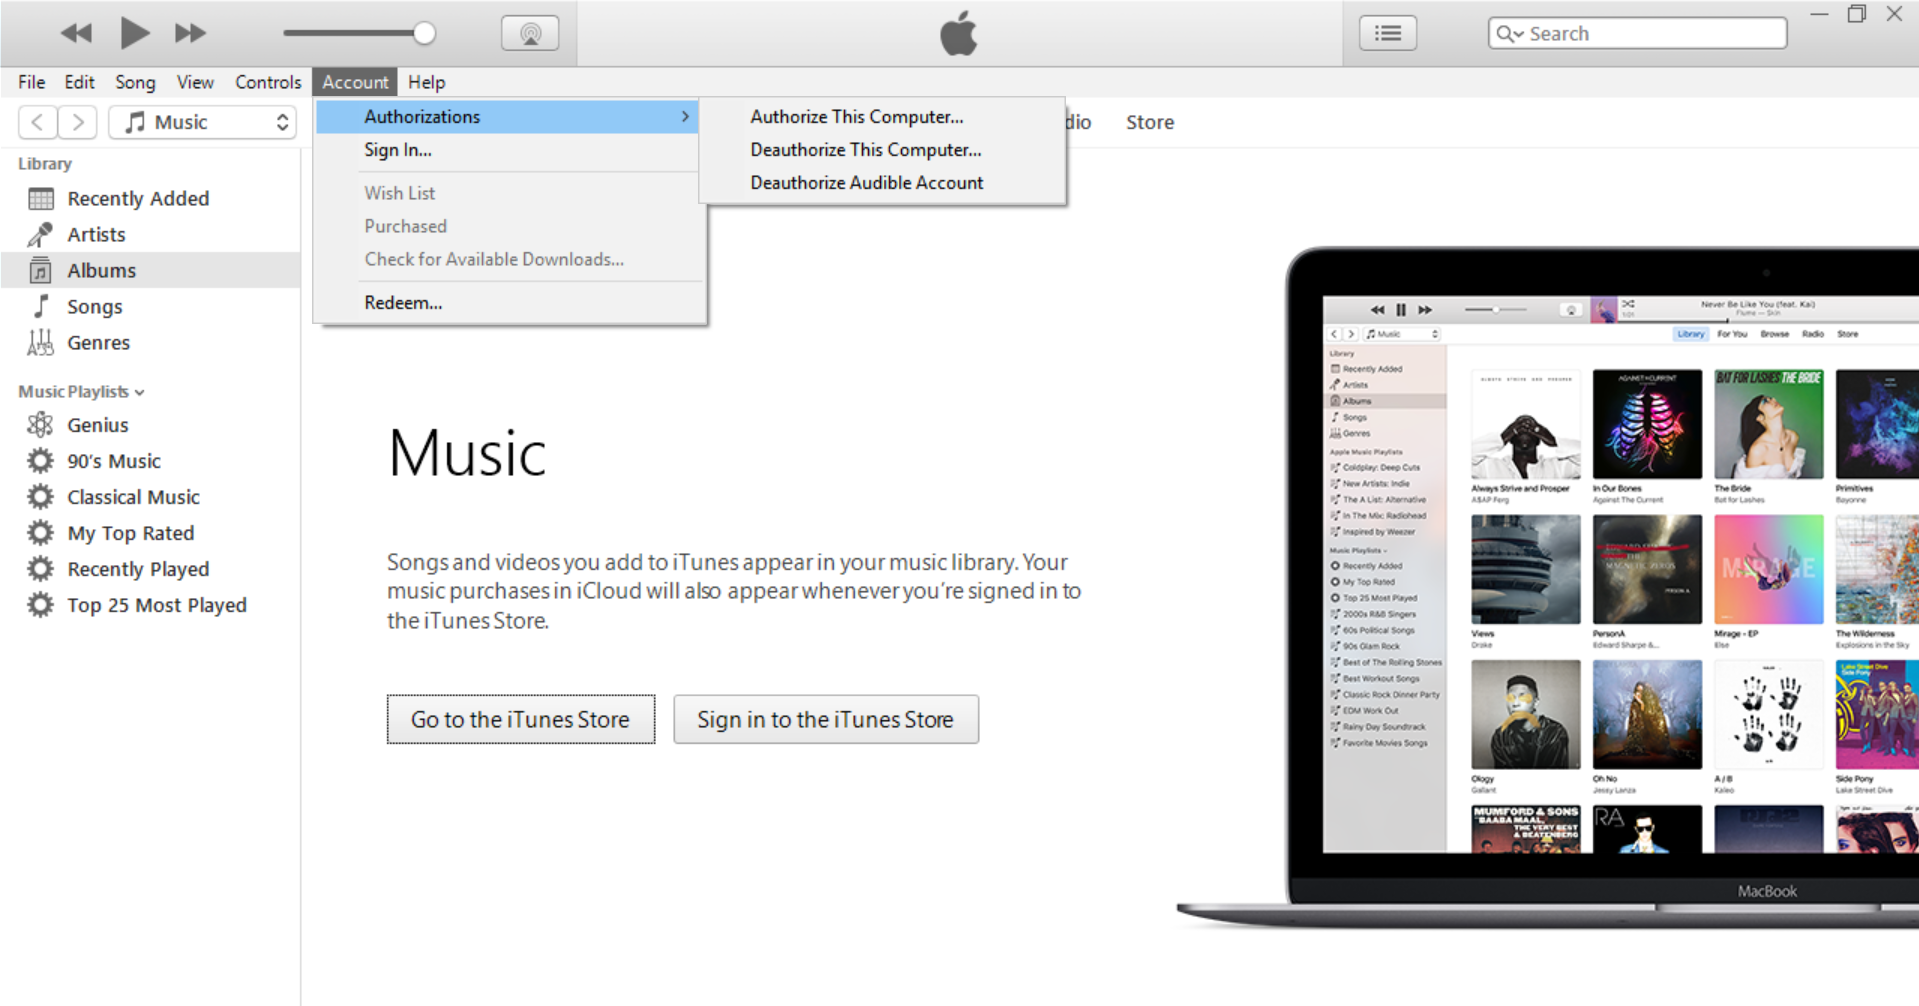Screen dimensions: 1919x1006
Task: Click the Recently Played gear icon
Action: point(41,569)
